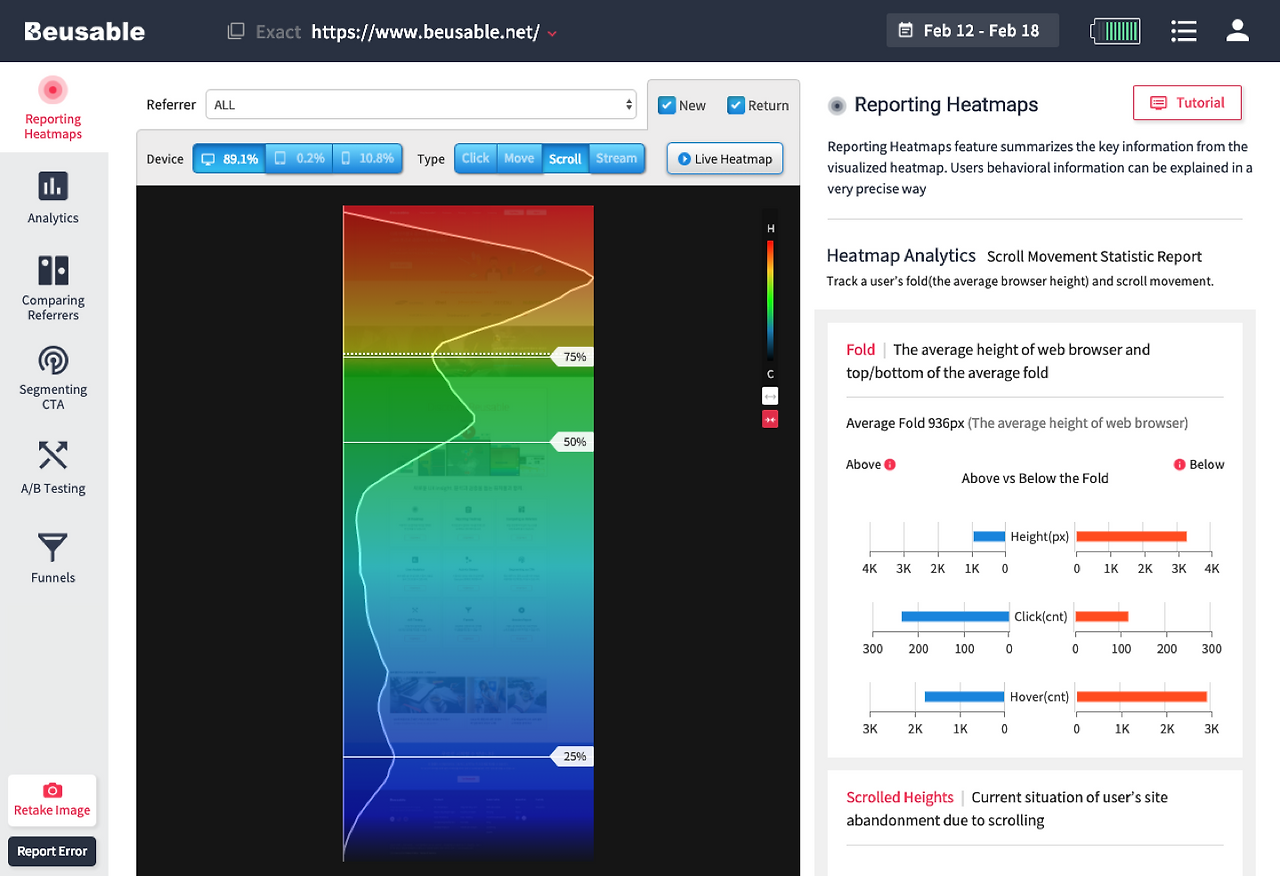Switch heatmap type to Scroll
The height and width of the screenshot is (876, 1280).
pyautogui.click(x=565, y=159)
